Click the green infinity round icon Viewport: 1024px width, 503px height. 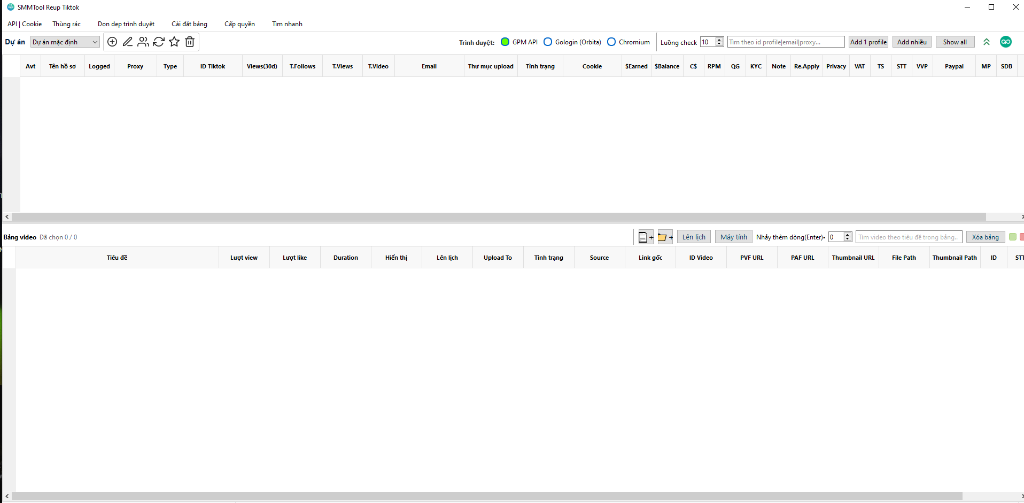(1006, 42)
